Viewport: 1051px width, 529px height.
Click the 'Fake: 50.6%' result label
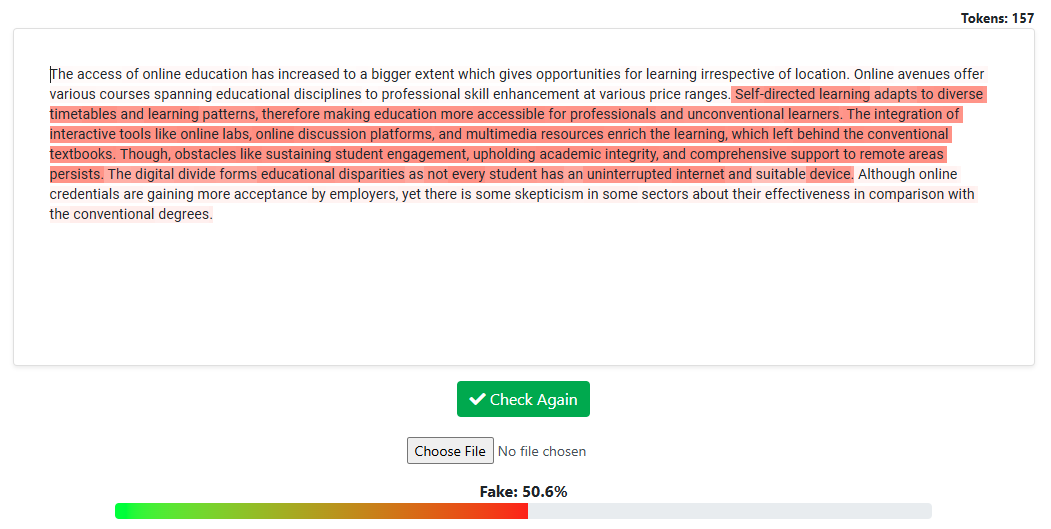[523, 491]
